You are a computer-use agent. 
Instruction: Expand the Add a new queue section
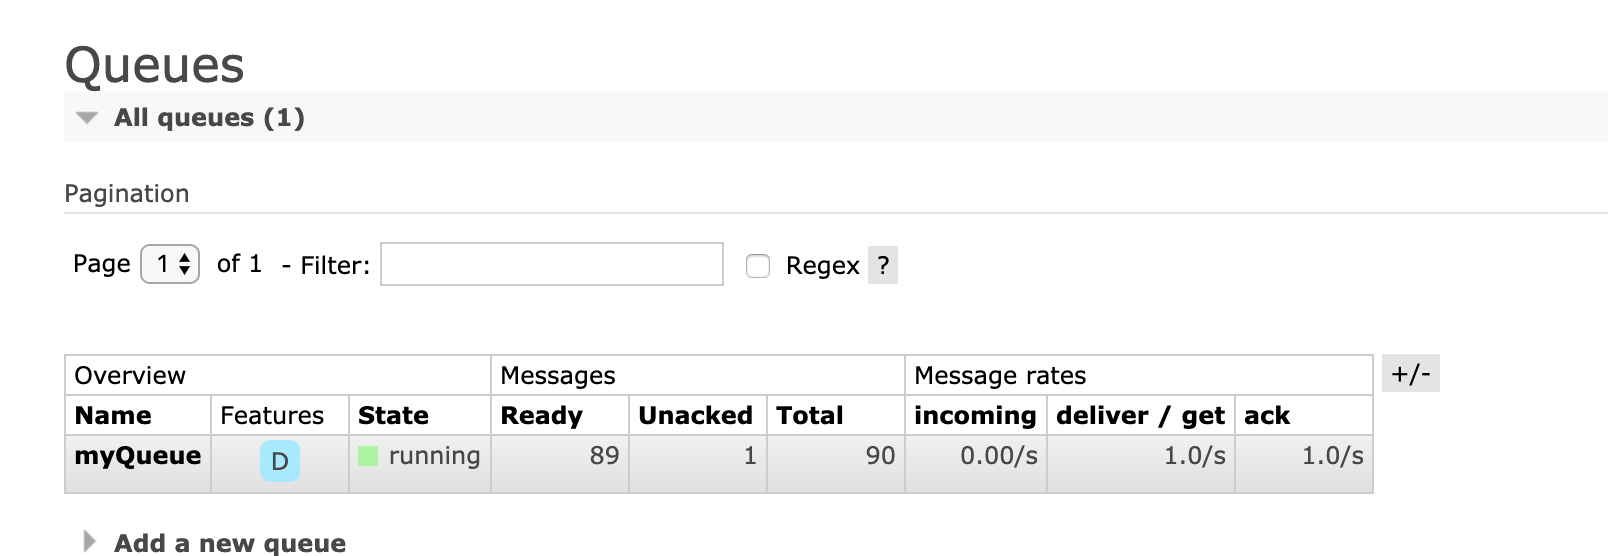(90, 542)
